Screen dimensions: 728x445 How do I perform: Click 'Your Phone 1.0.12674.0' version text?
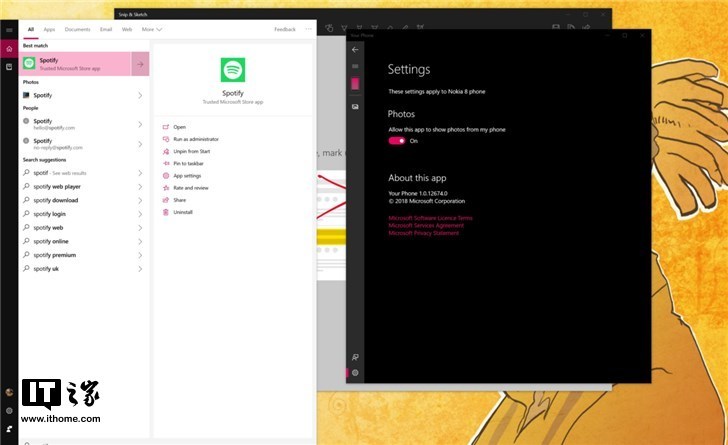click(418, 193)
